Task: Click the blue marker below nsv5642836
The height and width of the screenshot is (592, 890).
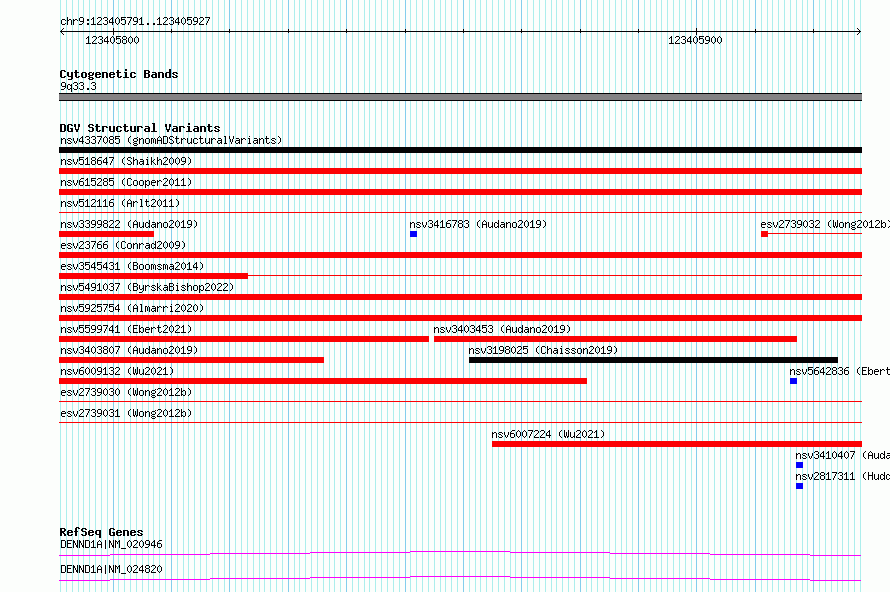Action: 794,381
